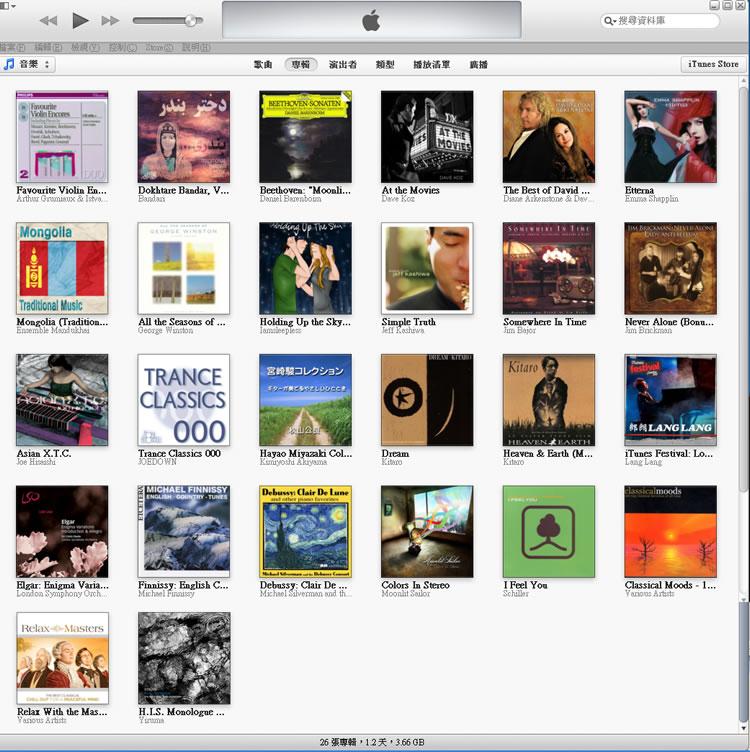Click the artist name Dave Koz
Viewport: 750px width, 752px height.
click(398, 199)
